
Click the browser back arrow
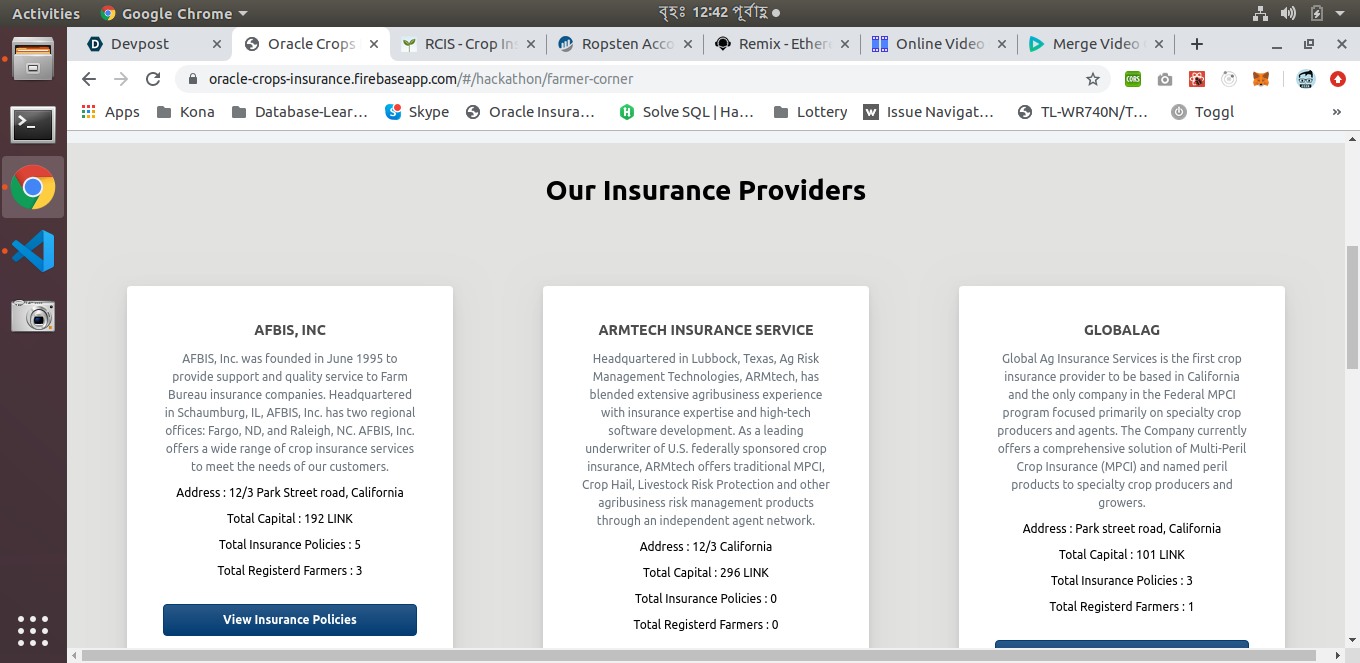tap(89, 79)
